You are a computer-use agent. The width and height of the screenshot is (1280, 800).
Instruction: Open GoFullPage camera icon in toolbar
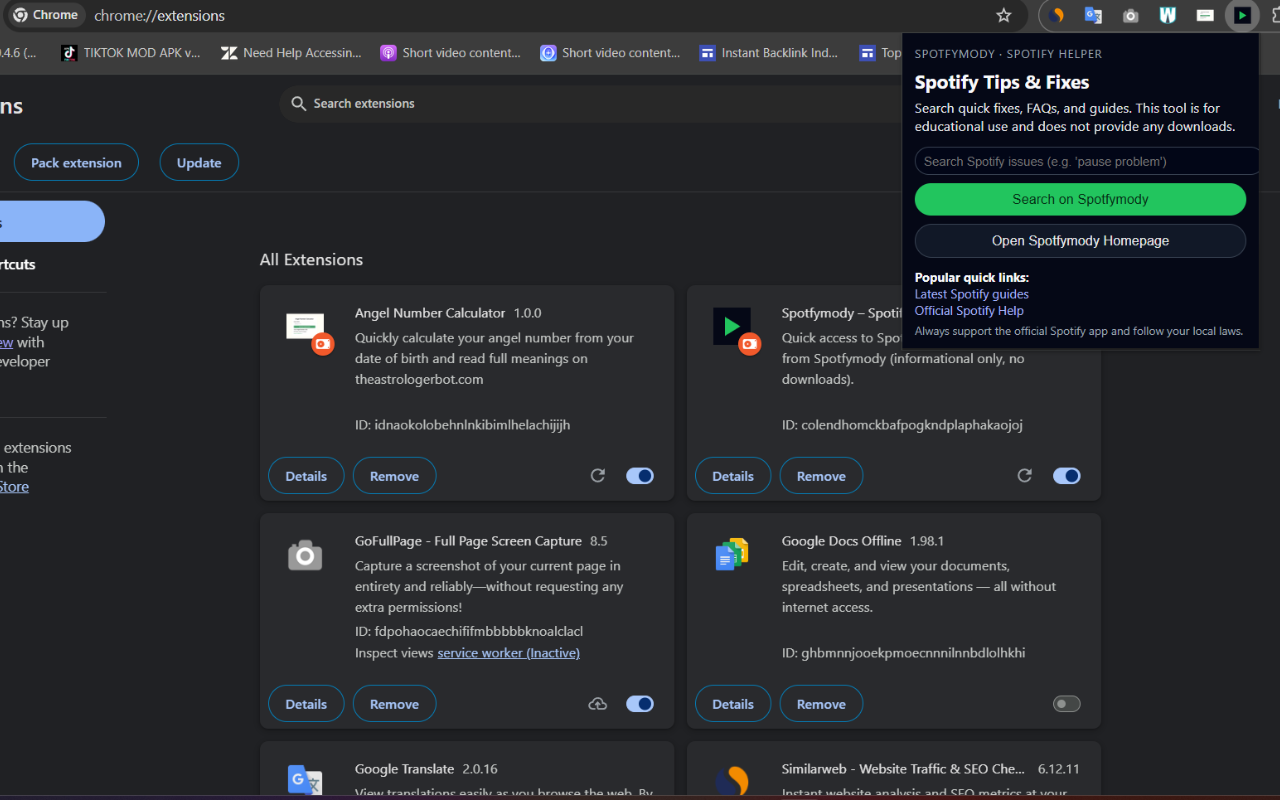click(x=1130, y=15)
